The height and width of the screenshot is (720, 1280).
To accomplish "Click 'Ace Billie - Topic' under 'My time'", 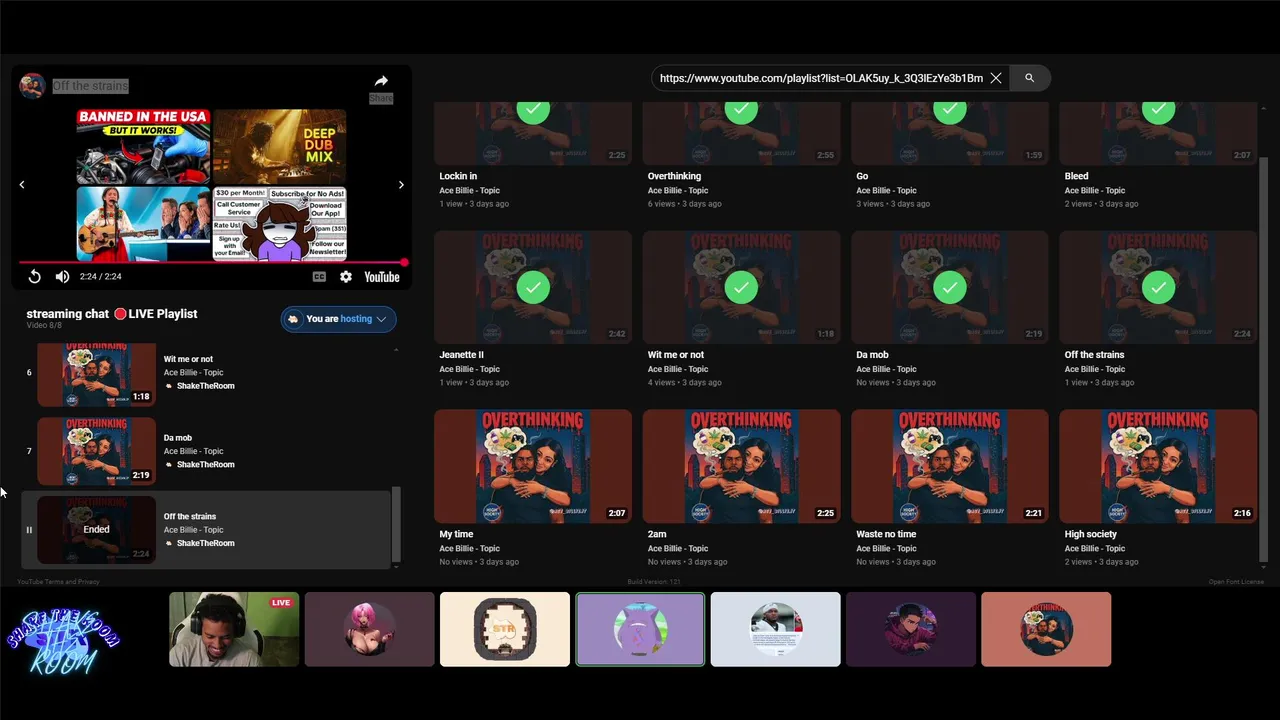I will point(469,548).
